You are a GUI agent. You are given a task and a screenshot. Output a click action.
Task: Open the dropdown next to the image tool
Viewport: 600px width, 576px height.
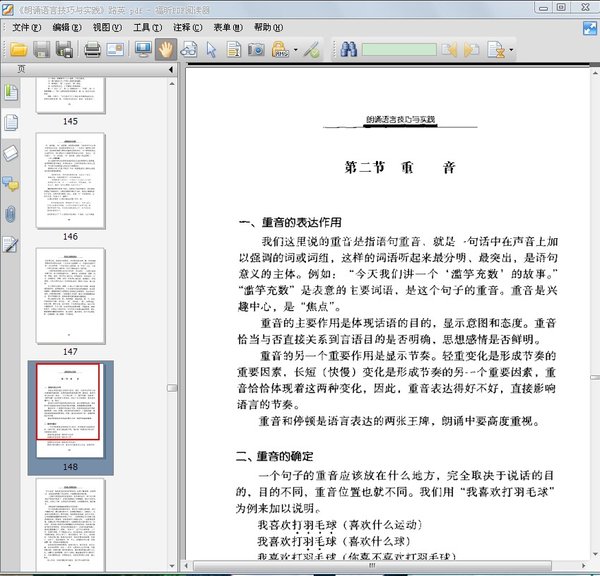[294, 49]
